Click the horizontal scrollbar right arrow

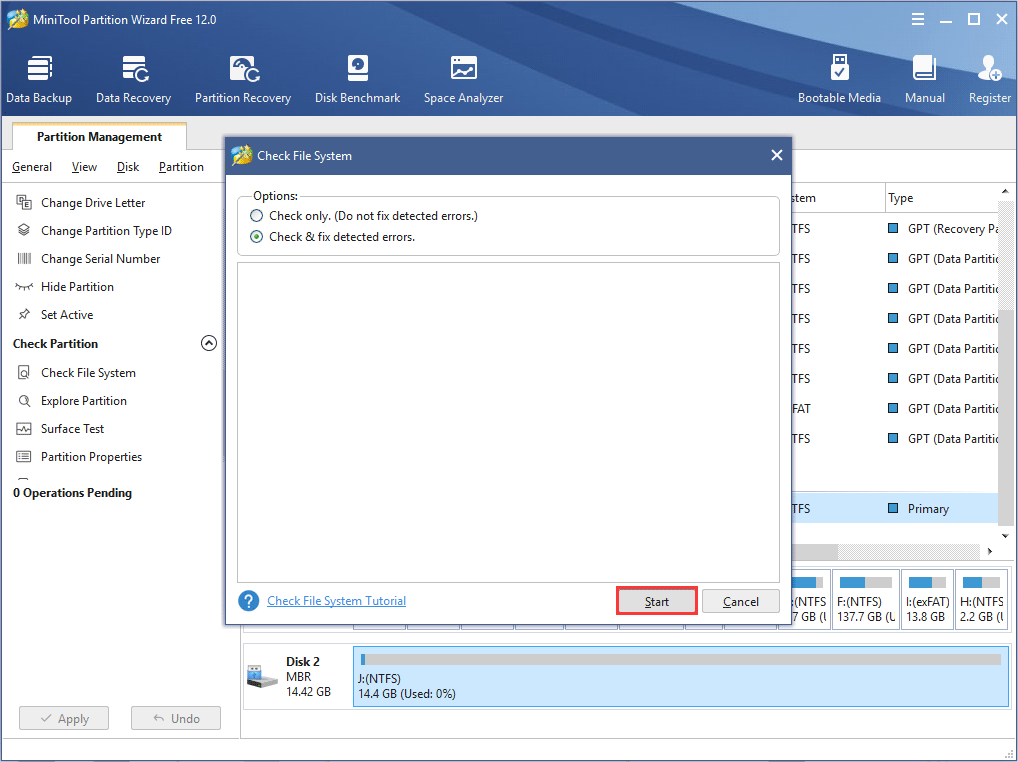(989, 551)
